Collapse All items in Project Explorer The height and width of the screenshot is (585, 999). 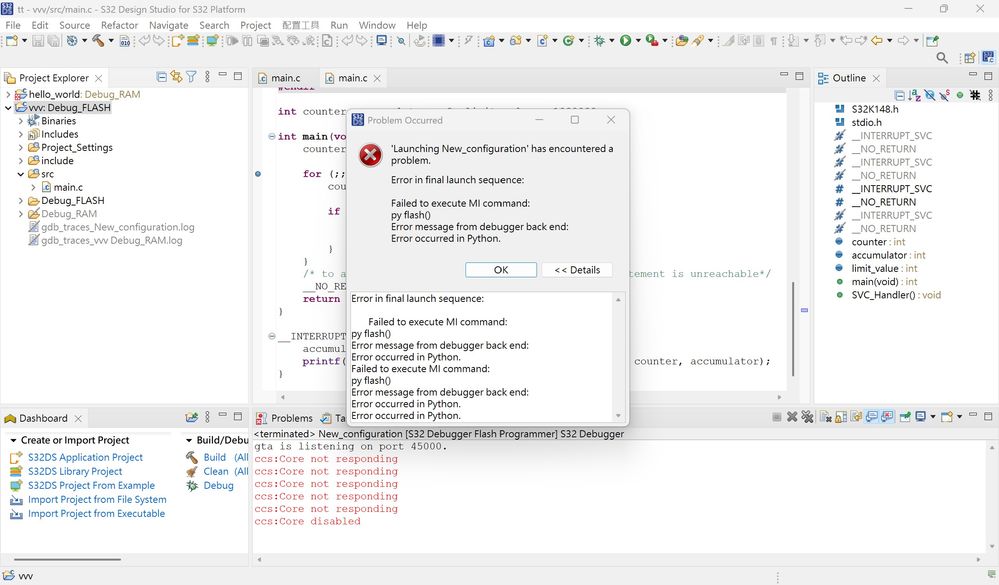163,77
